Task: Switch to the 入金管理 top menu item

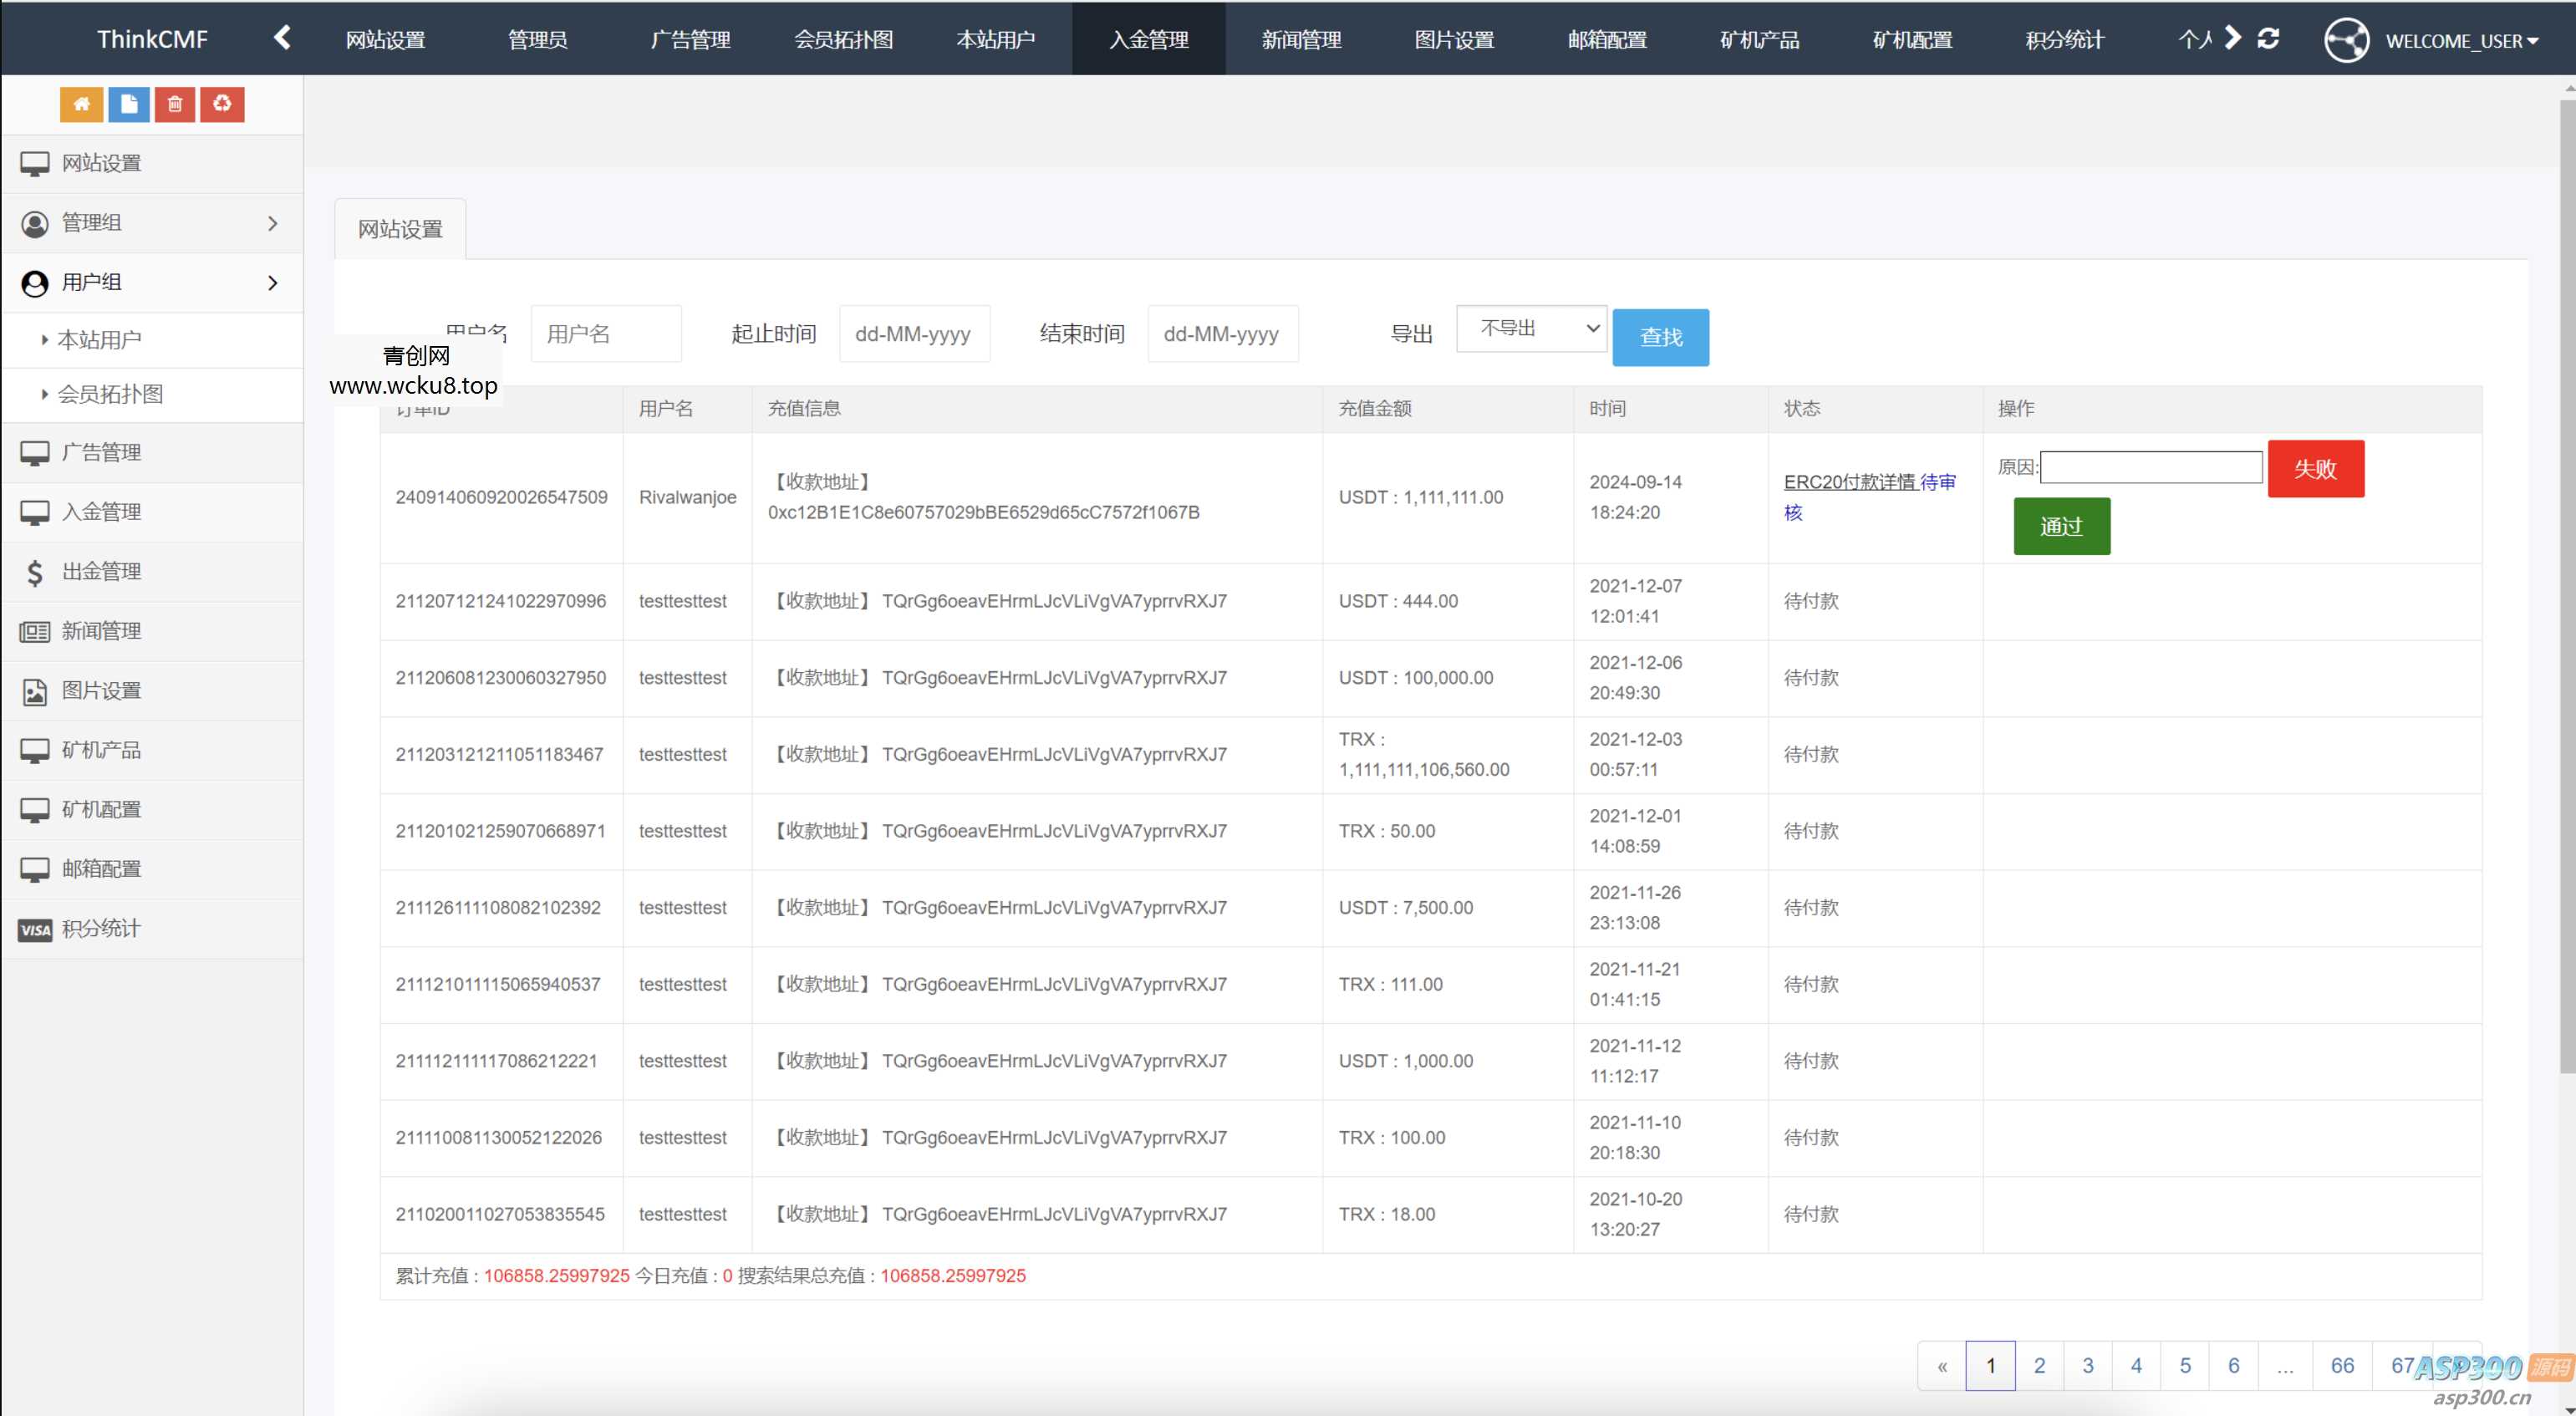Action: [1147, 39]
